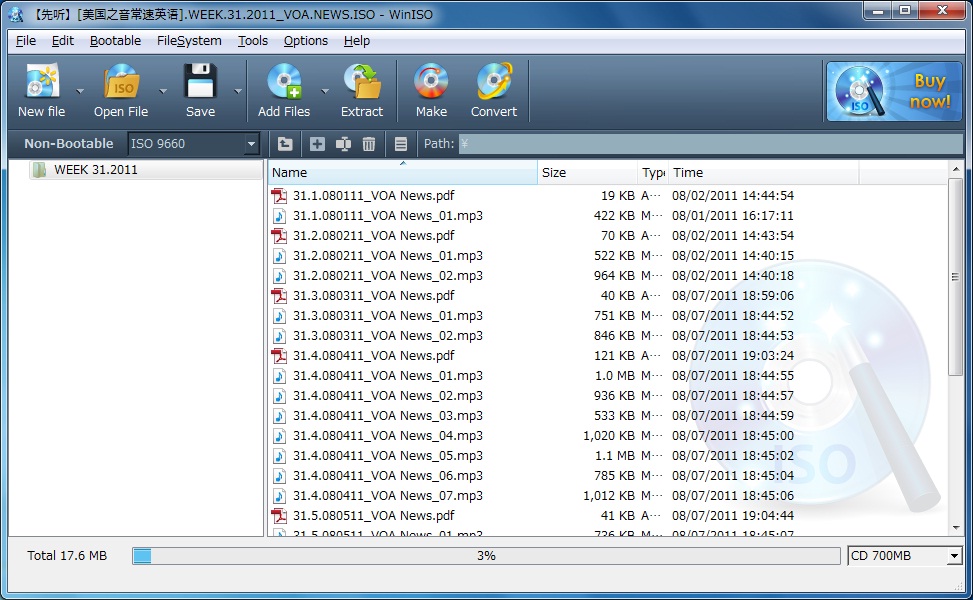The width and height of the screenshot is (973, 600).
Task: Open the Tools menu
Action: 253,41
